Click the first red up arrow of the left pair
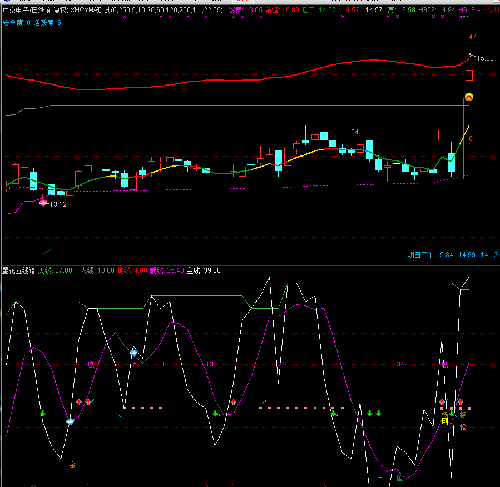The height and width of the screenshot is (487, 500). (x=79, y=402)
